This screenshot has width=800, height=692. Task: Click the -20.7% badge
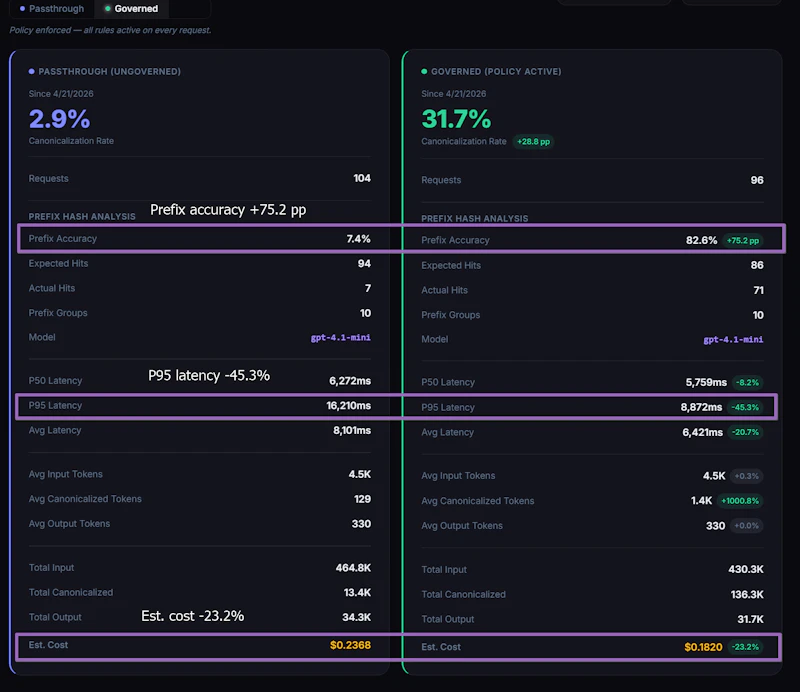pyautogui.click(x=745, y=432)
